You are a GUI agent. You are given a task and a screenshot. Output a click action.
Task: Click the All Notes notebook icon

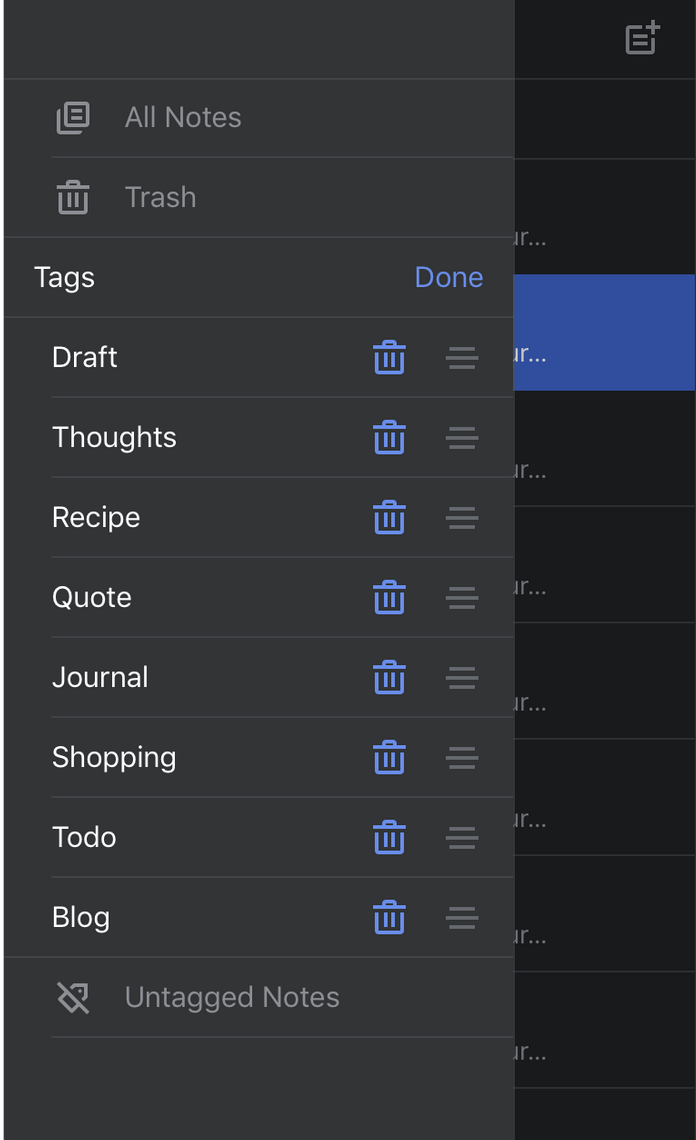[72, 117]
